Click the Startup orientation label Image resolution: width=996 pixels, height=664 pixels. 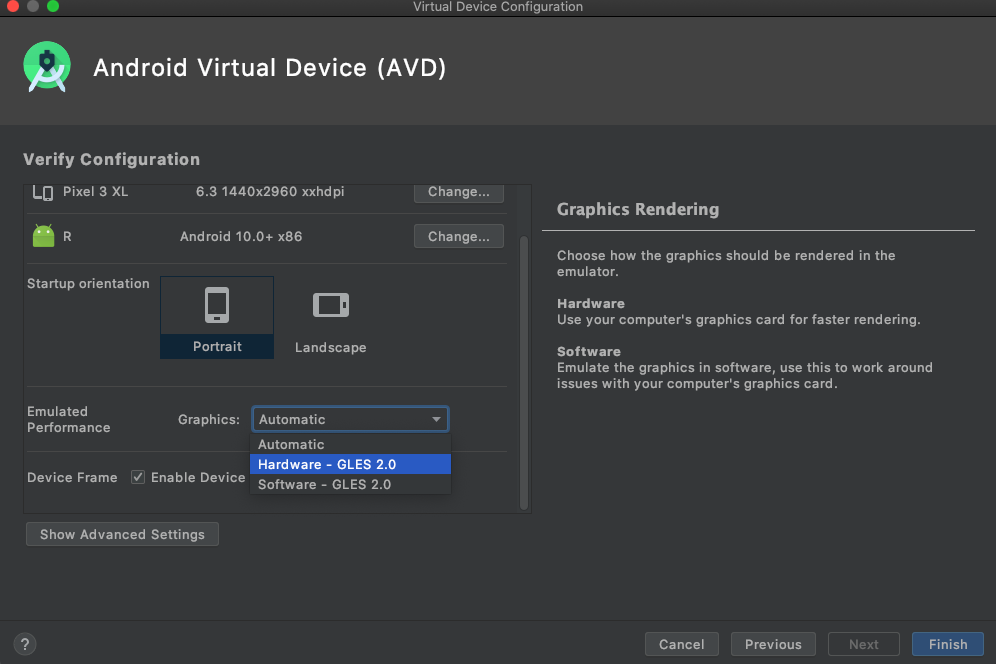tap(88, 283)
